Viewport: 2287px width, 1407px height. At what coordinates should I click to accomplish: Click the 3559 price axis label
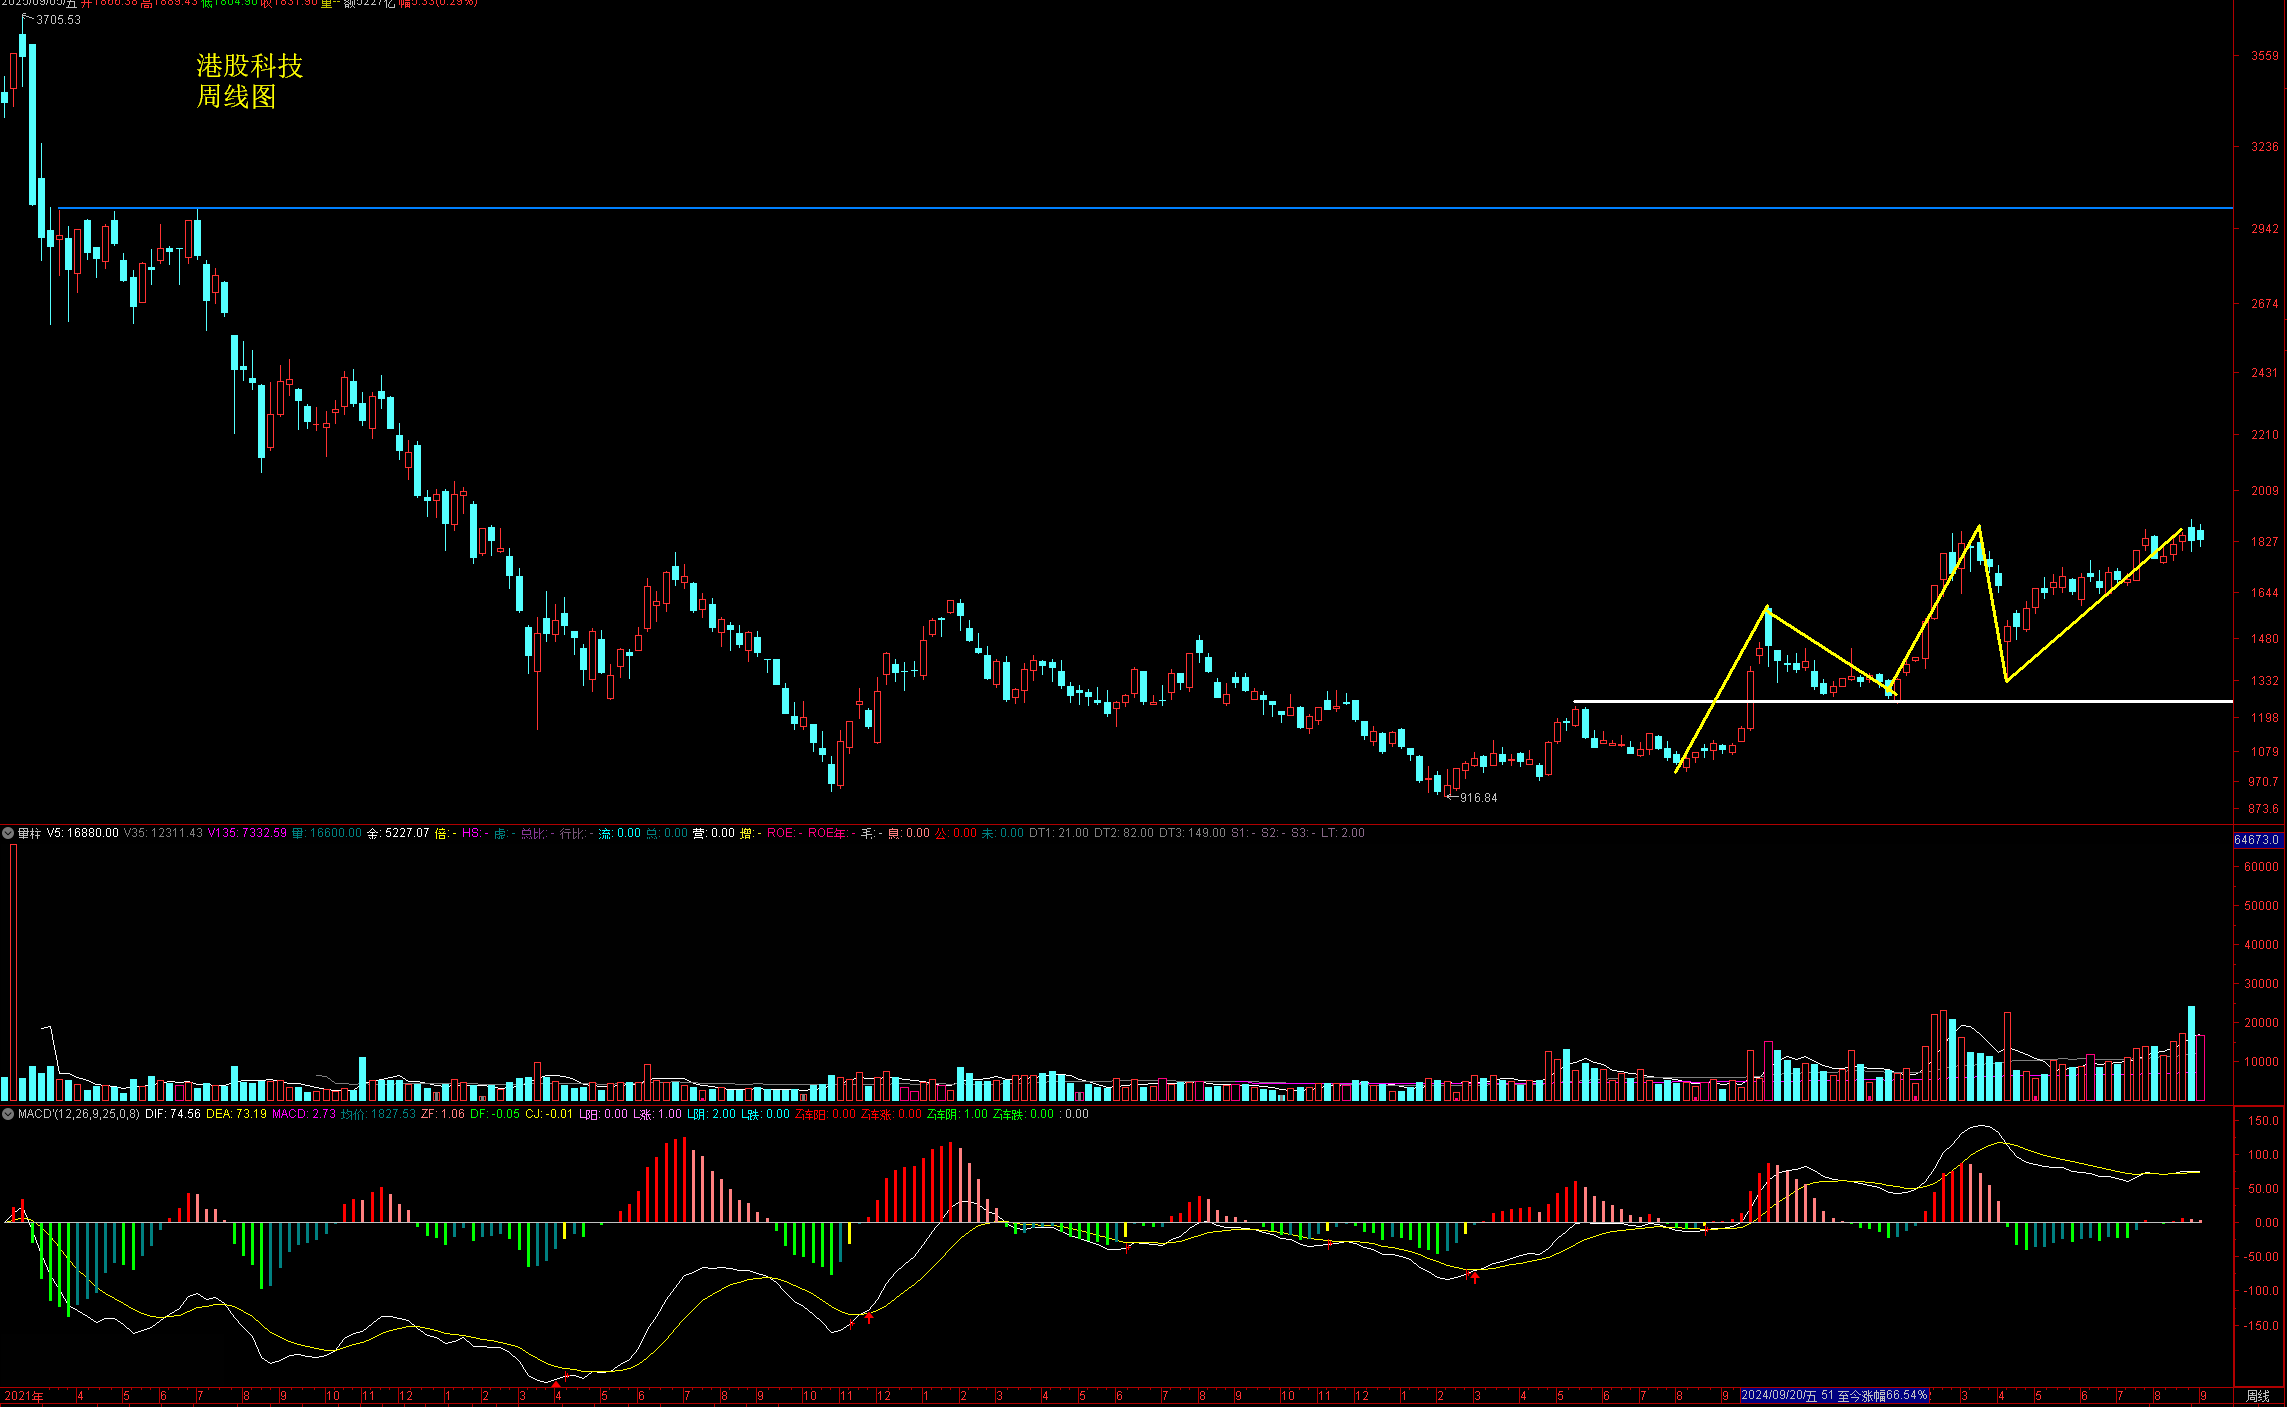(2264, 56)
